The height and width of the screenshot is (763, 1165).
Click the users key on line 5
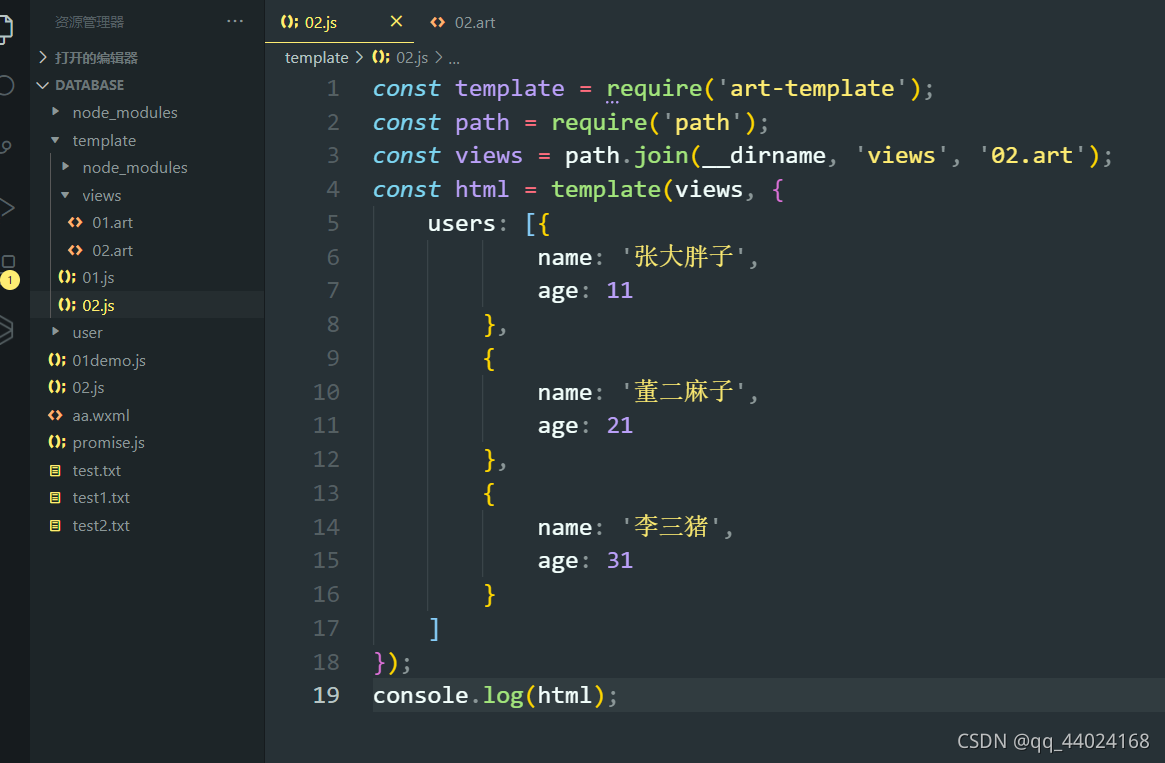click(461, 224)
